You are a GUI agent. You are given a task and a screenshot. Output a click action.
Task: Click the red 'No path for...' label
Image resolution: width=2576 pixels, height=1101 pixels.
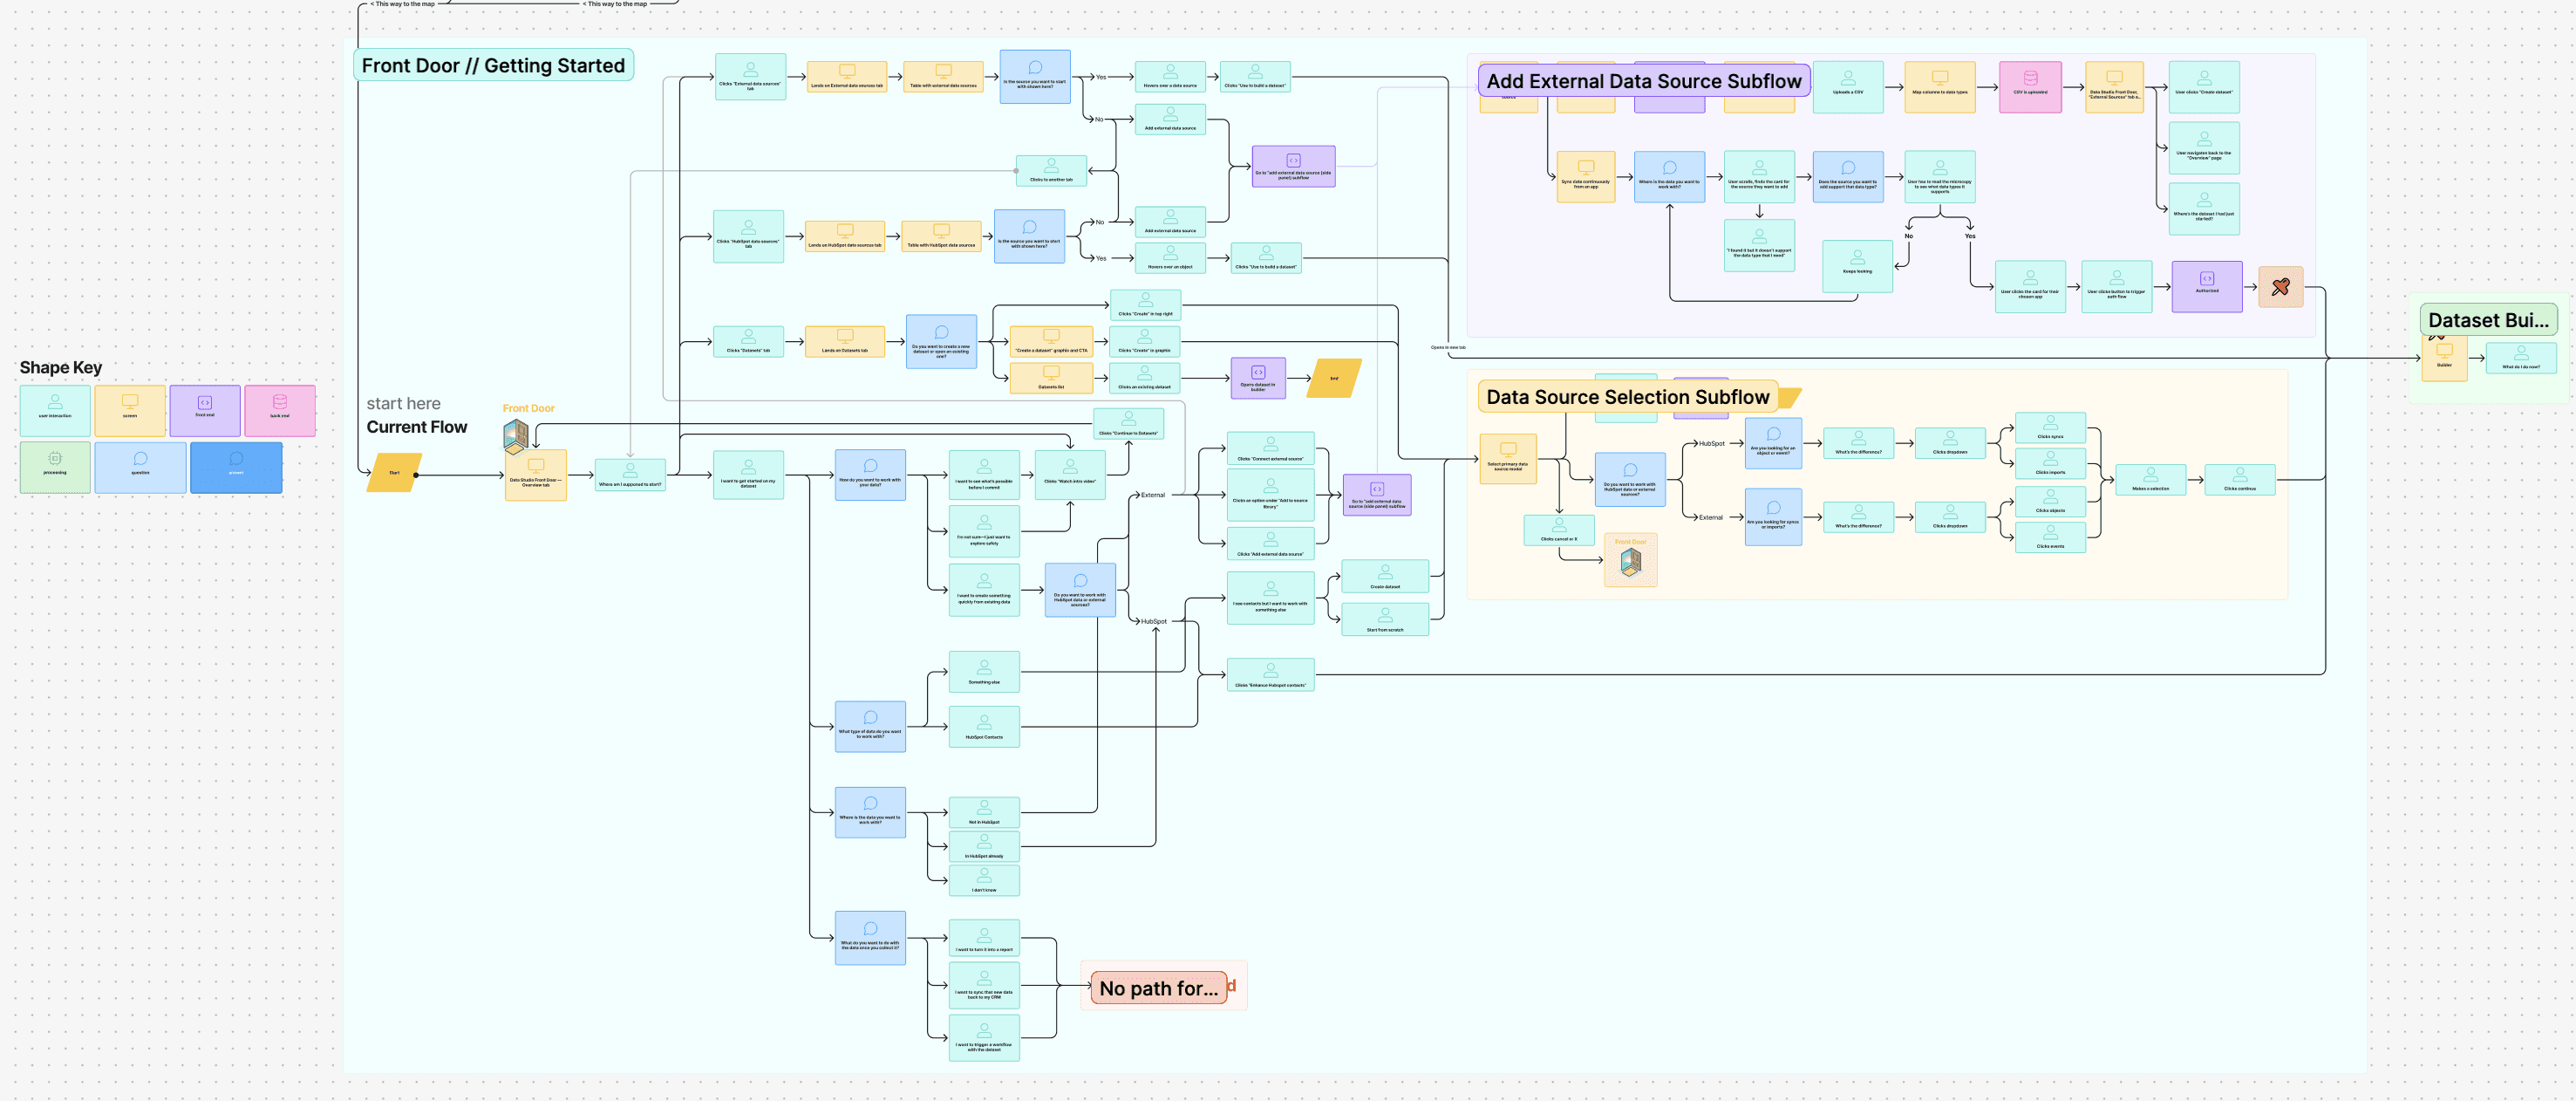[1158, 988]
